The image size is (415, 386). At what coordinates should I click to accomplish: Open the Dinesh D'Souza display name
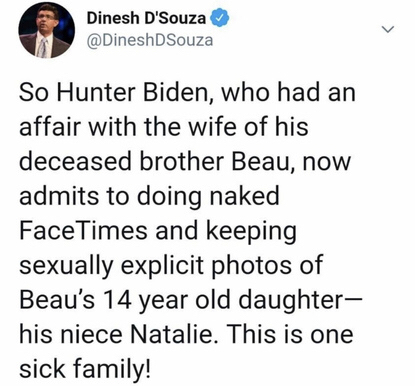point(147,18)
